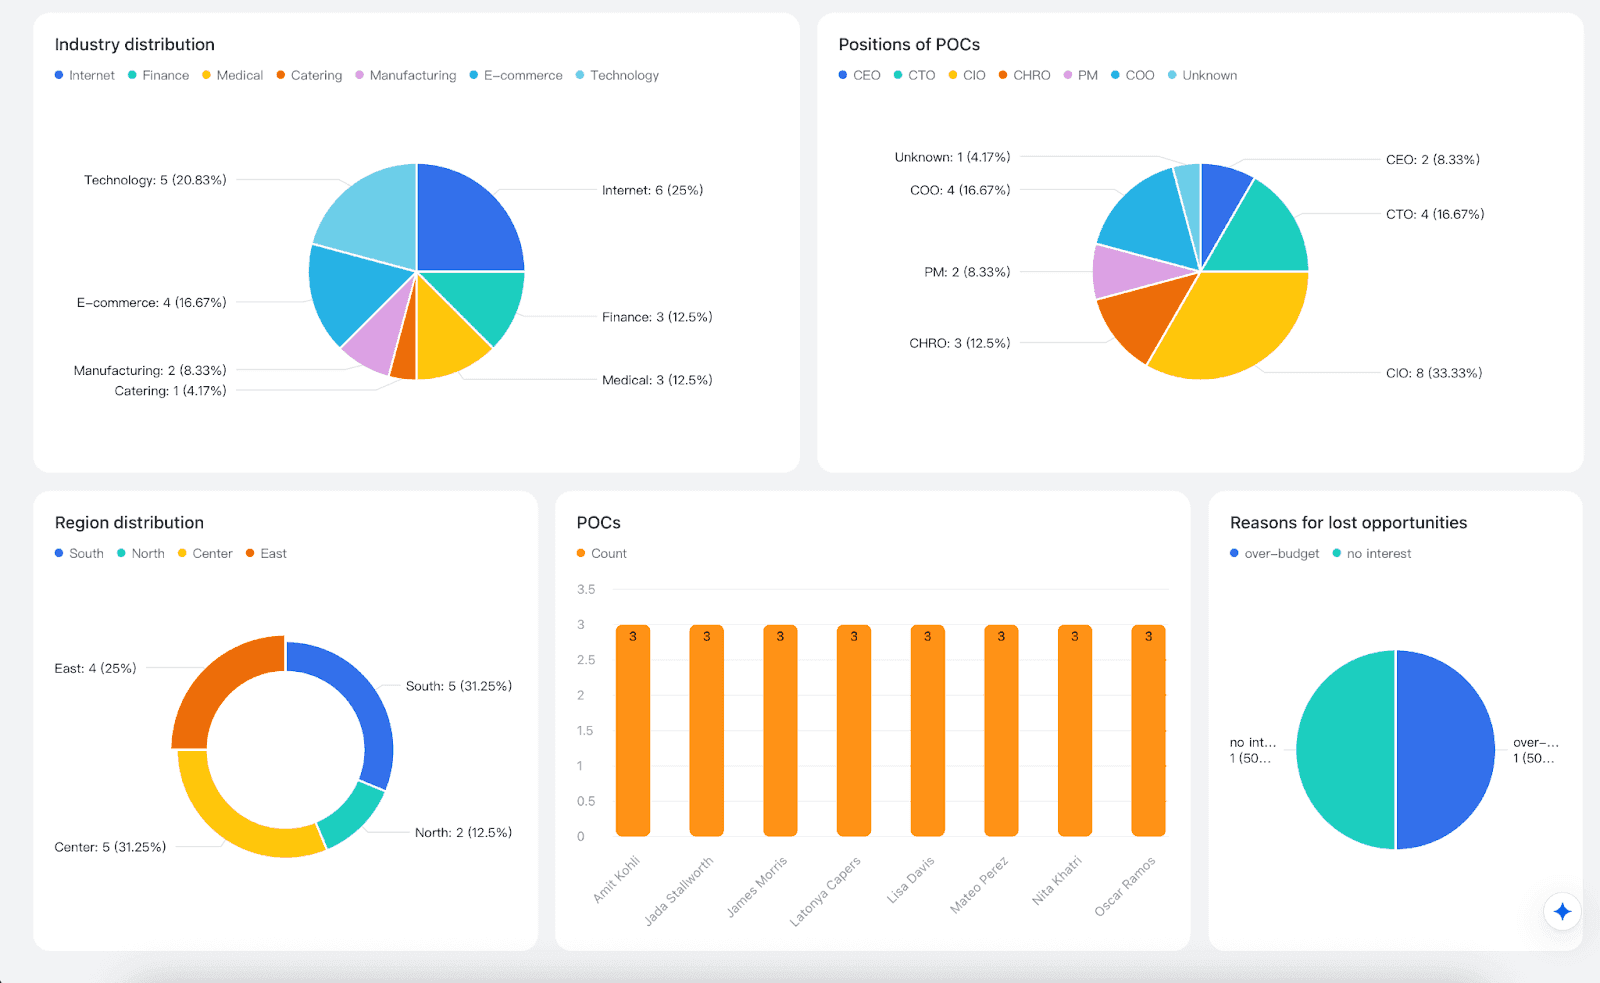1600x983 pixels.
Task: Toggle no interest legend item
Action: 1372,553
